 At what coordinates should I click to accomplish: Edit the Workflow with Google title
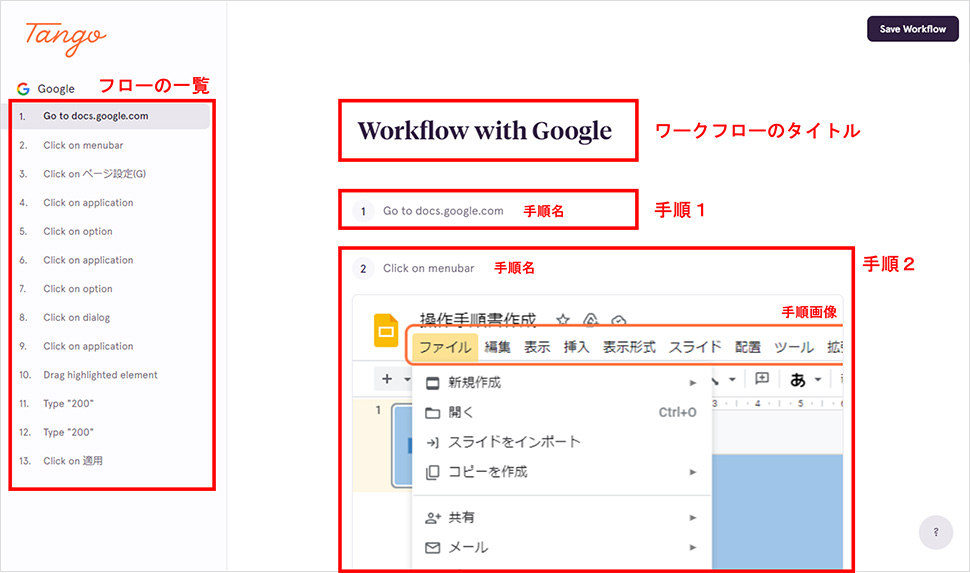tap(484, 131)
